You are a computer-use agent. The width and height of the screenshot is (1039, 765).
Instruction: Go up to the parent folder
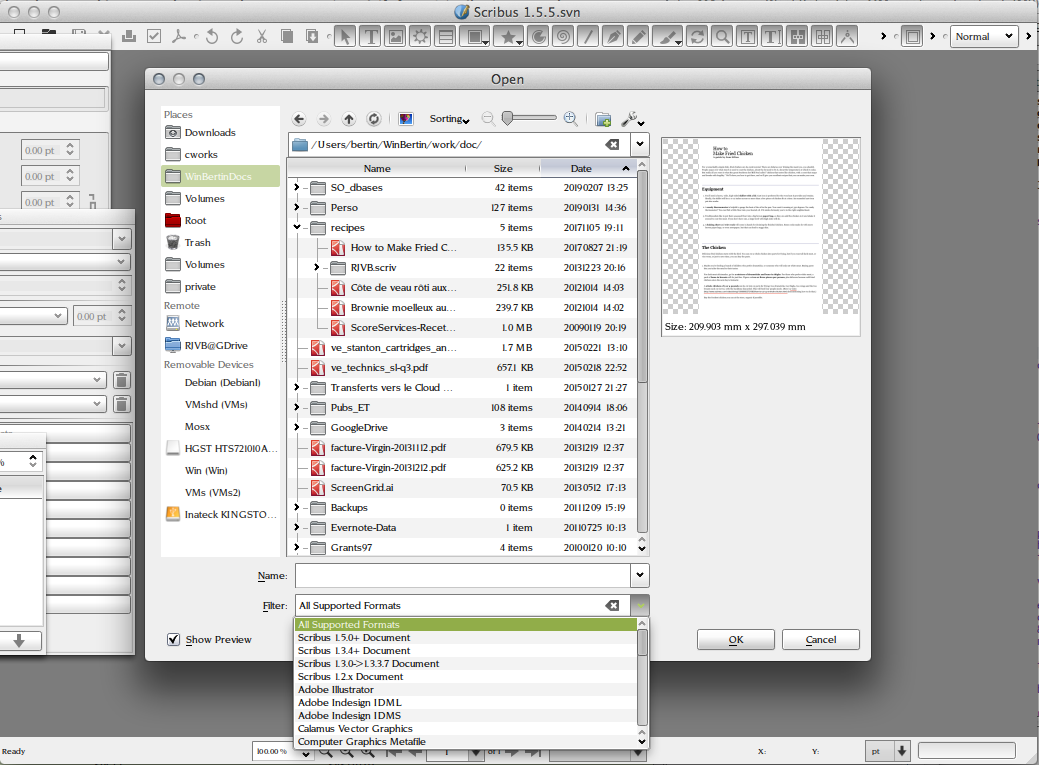click(348, 119)
